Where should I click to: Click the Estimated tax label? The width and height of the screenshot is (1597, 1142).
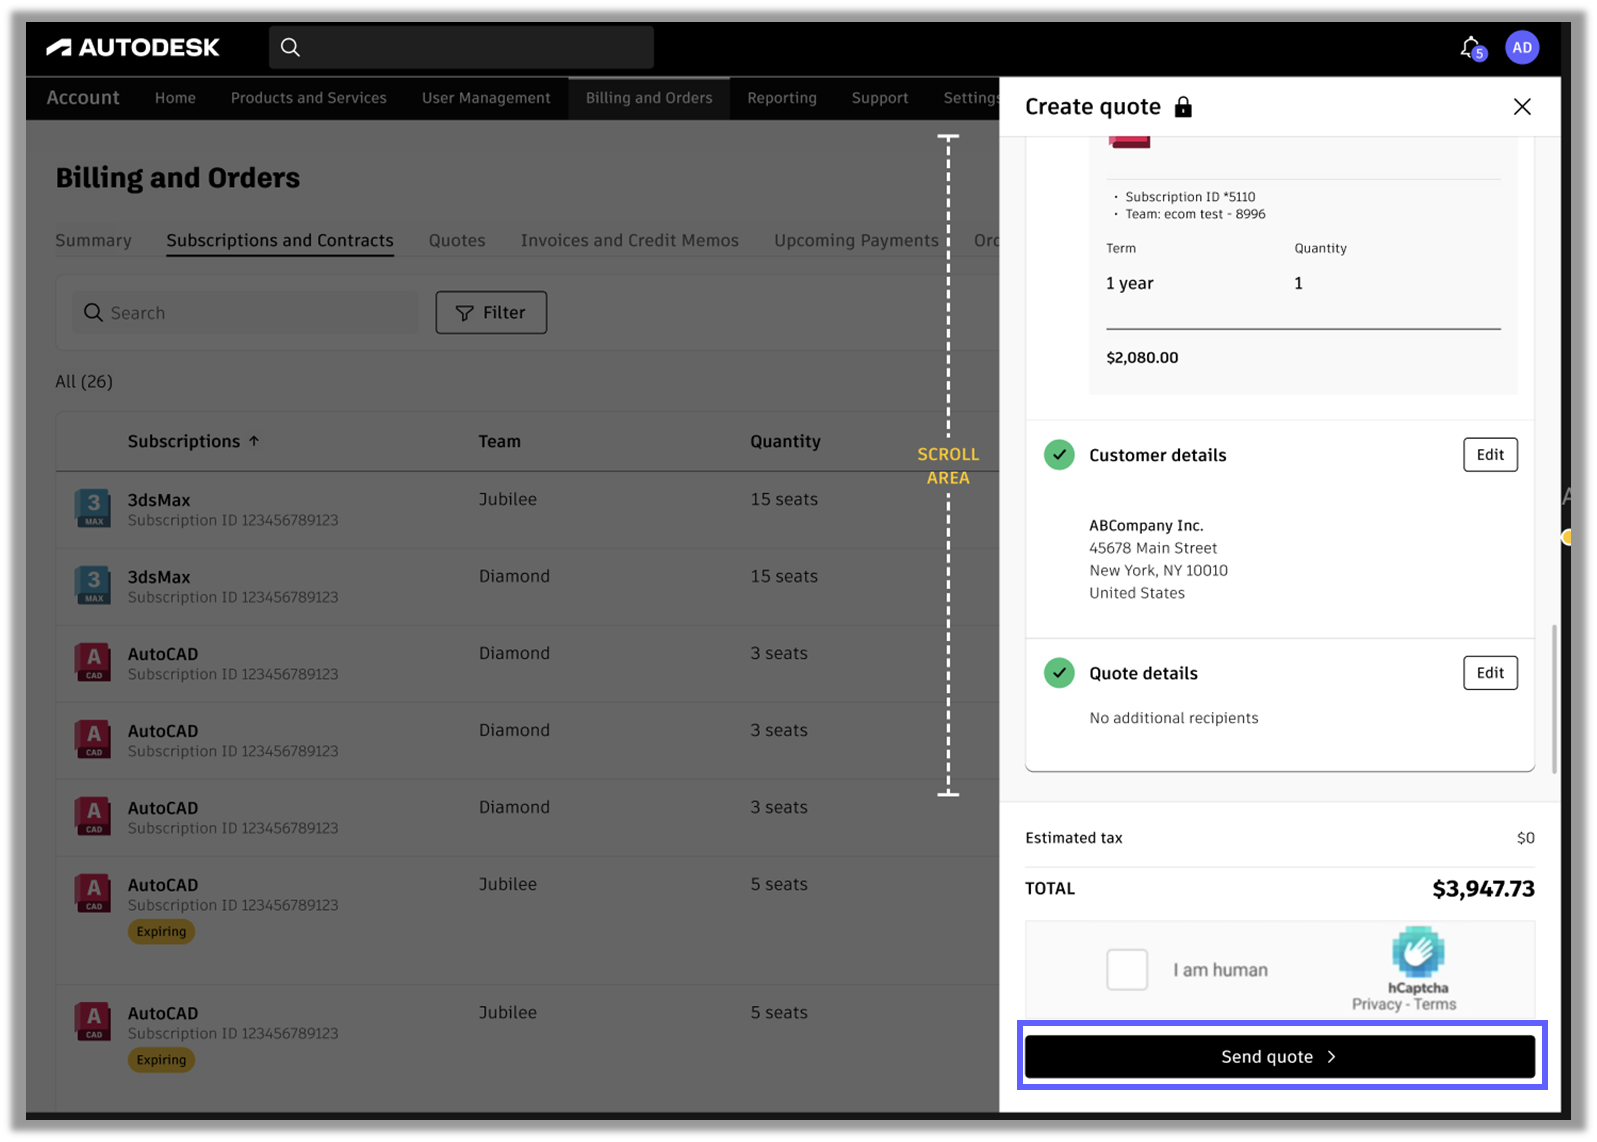(x=1074, y=838)
